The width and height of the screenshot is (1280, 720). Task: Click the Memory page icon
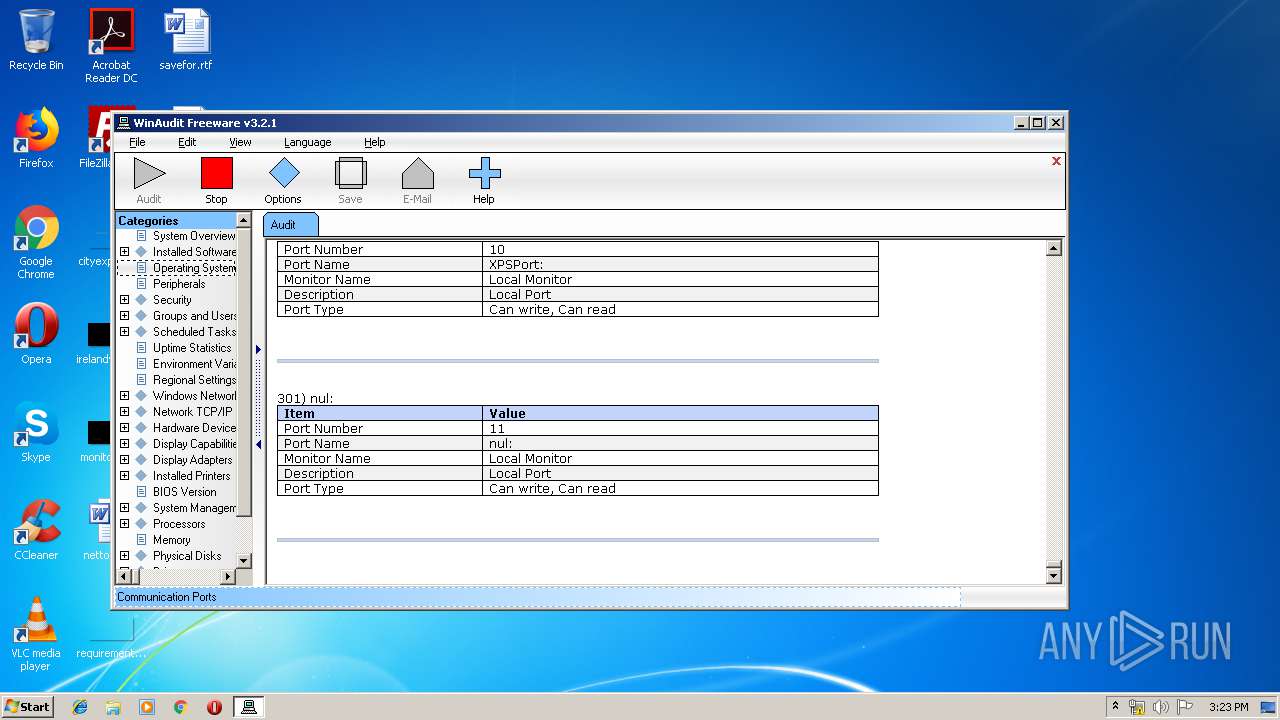pos(141,540)
